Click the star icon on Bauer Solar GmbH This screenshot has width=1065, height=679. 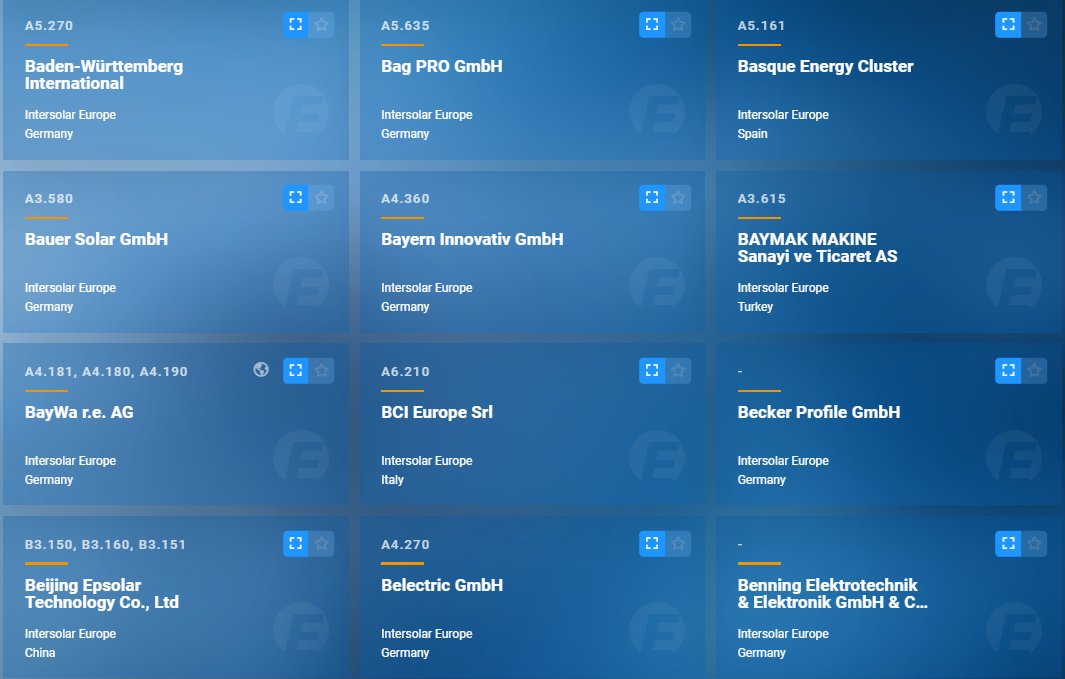321,197
